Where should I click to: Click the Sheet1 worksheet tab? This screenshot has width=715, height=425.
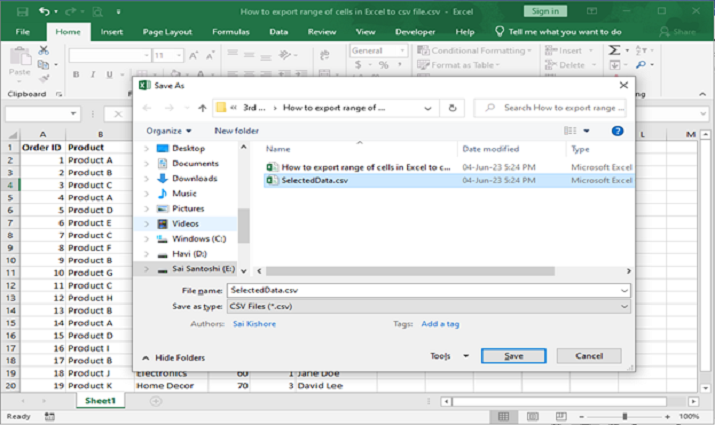click(x=100, y=401)
